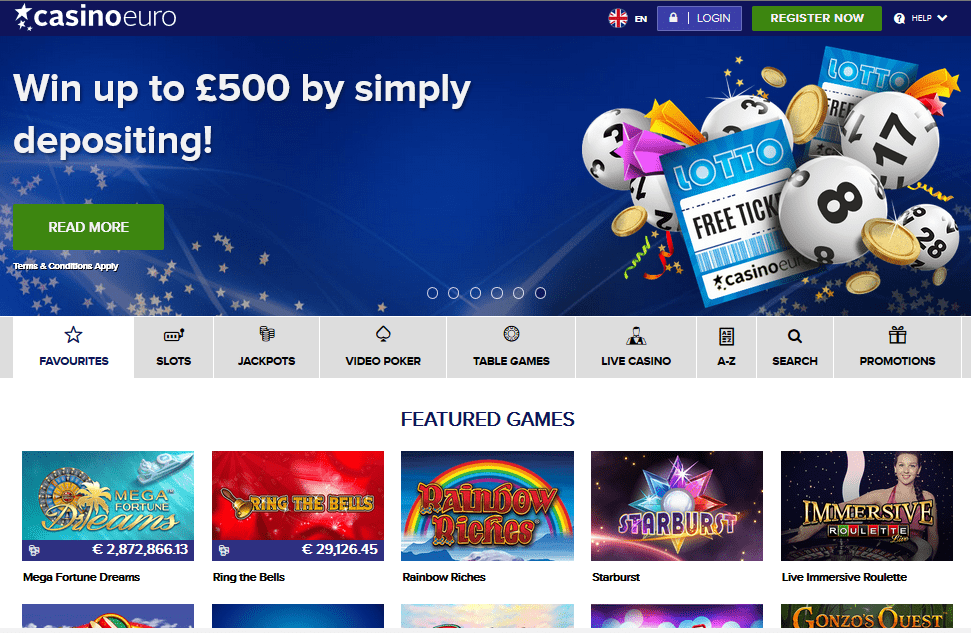Open Terms & Conditions Apply link
971x633 pixels.
coord(66,266)
